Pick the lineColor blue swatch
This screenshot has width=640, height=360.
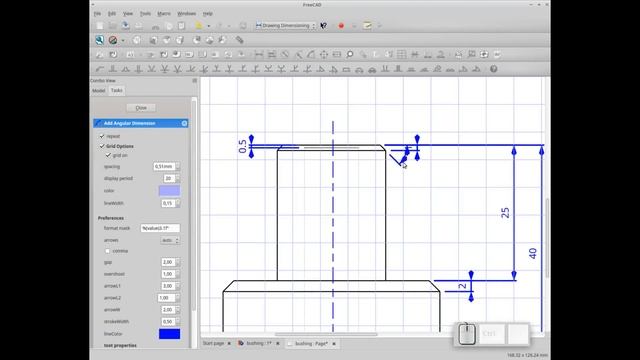(169, 334)
